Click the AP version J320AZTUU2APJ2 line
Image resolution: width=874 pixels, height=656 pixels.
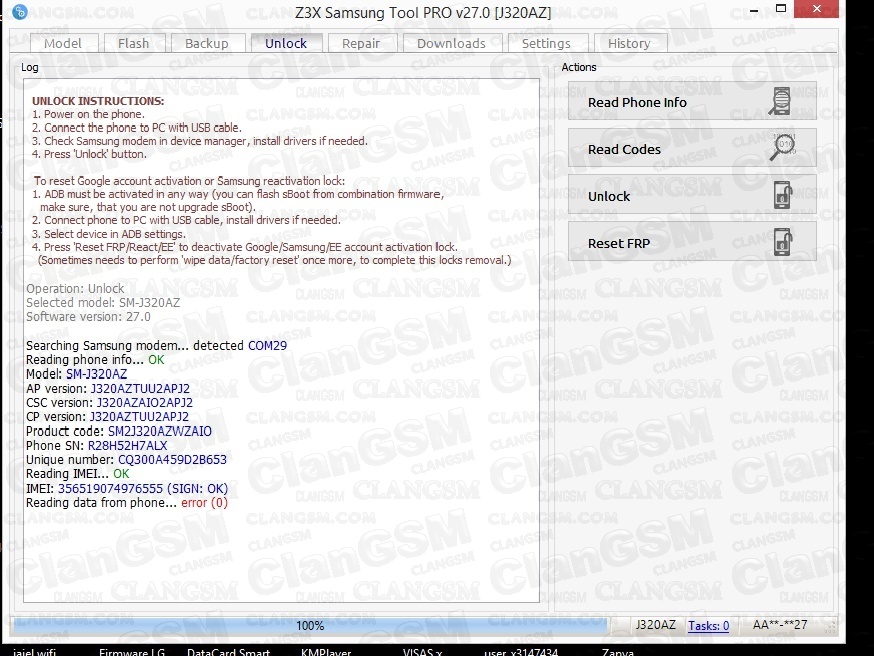pyautogui.click(x=108, y=388)
